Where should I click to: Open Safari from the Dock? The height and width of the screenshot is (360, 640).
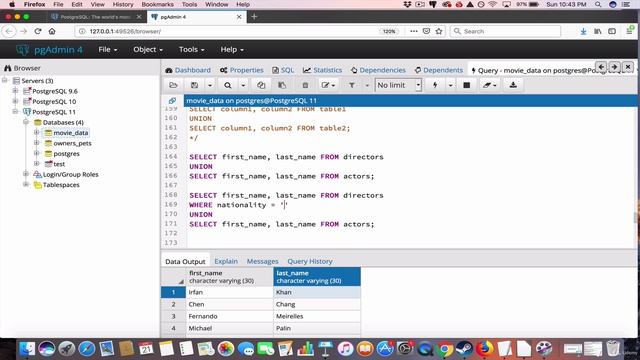(87, 349)
